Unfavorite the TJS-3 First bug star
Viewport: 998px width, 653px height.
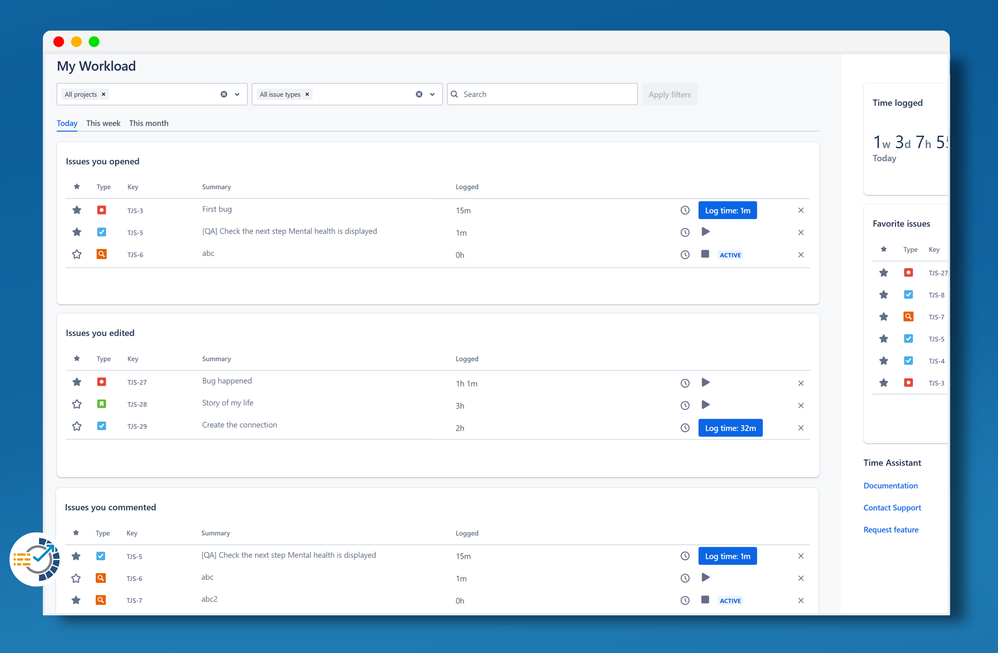point(77,210)
